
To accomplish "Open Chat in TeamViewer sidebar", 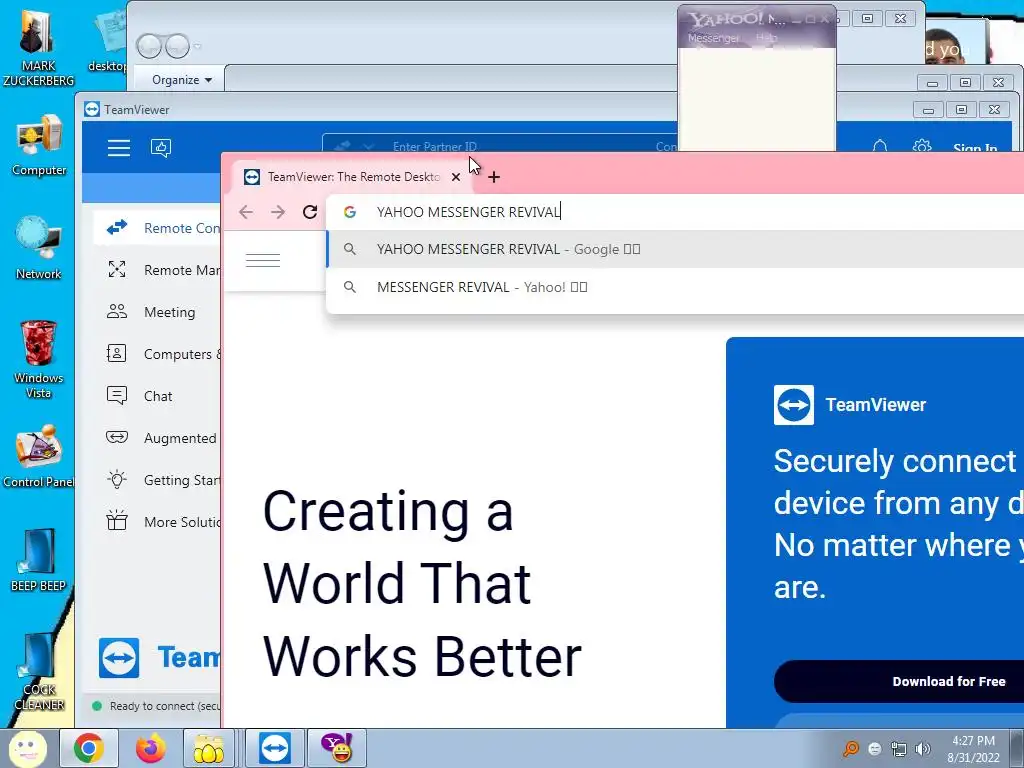I will coord(157,396).
